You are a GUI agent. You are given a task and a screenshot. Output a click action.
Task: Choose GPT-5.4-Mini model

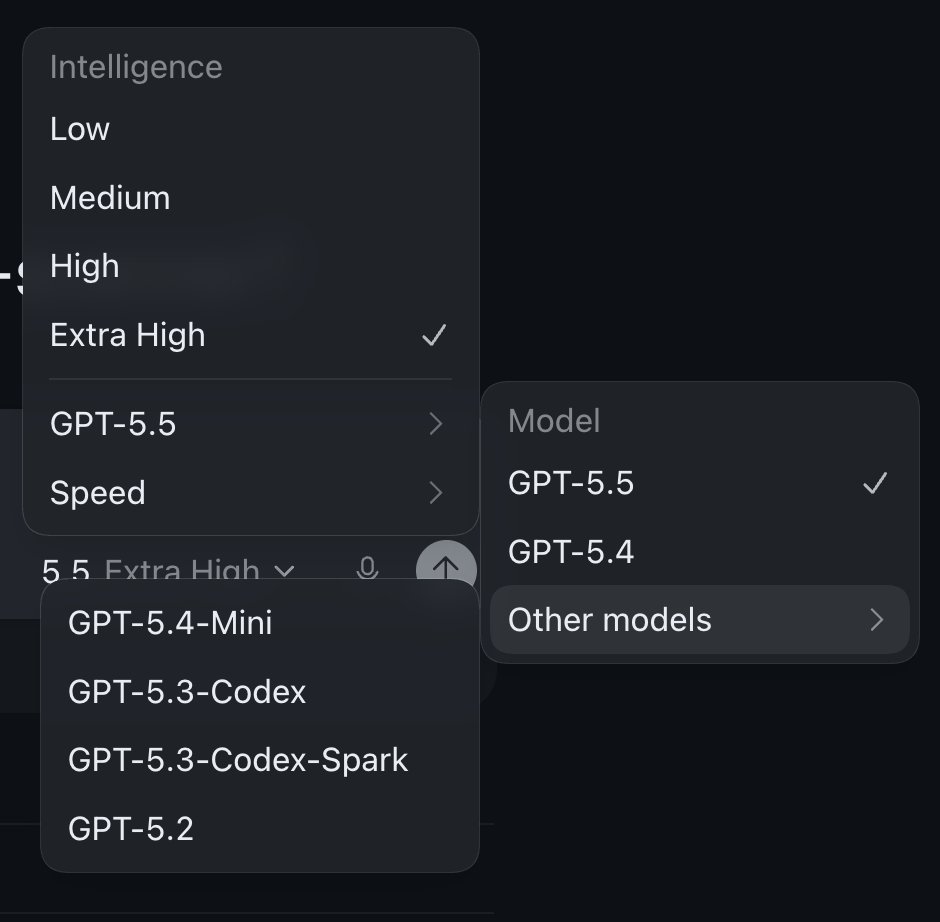260,623
